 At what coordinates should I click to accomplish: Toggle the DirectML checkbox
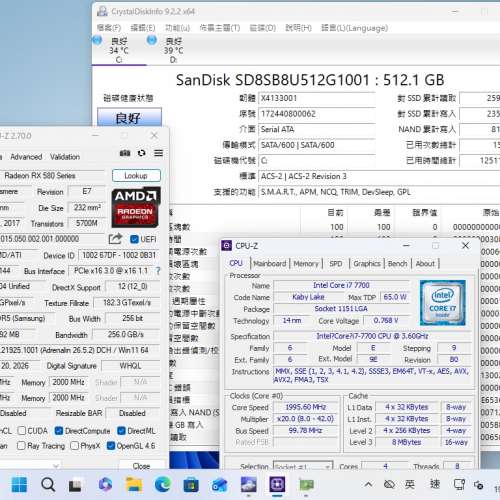tap(121, 431)
